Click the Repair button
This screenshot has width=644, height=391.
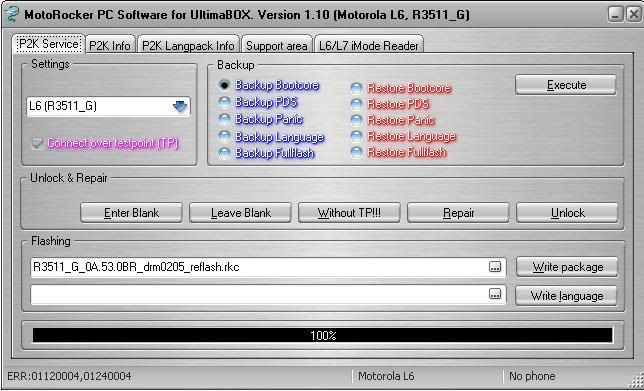click(x=458, y=213)
